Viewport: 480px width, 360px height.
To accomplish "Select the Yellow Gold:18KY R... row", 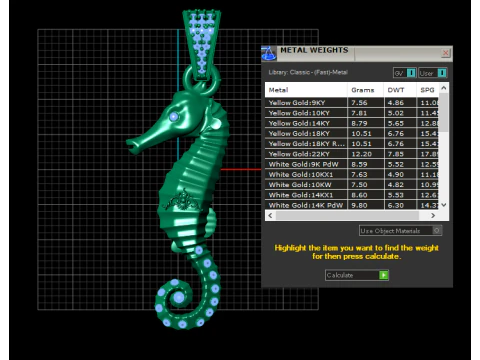I will (352, 144).
